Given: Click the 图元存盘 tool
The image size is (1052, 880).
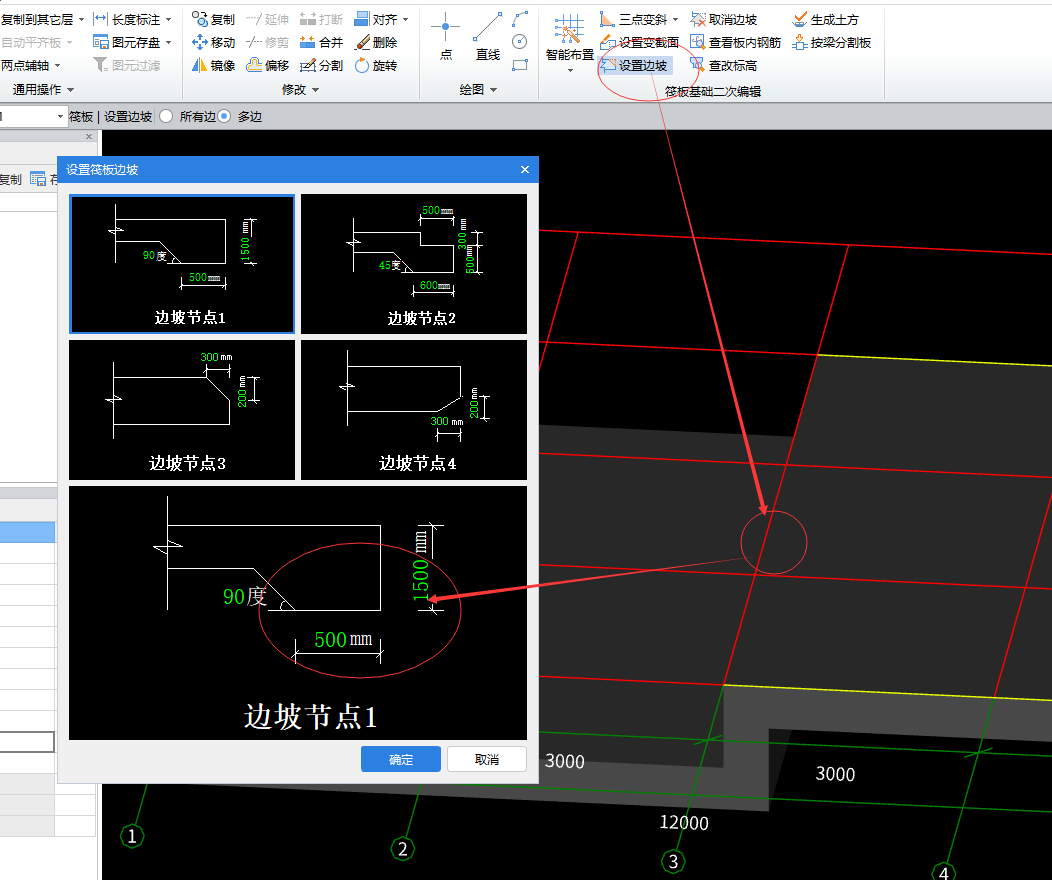Looking at the screenshot, I should click(x=127, y=42).
